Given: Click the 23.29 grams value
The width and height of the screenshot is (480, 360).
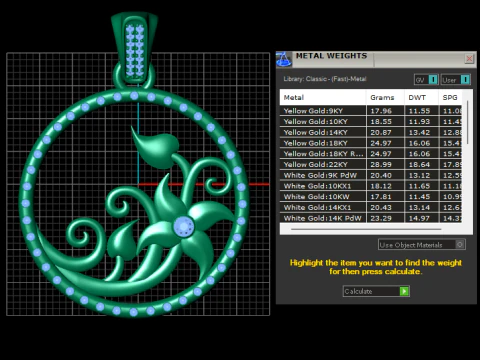Looking at the screenshot, I should (x=381, y=218).
